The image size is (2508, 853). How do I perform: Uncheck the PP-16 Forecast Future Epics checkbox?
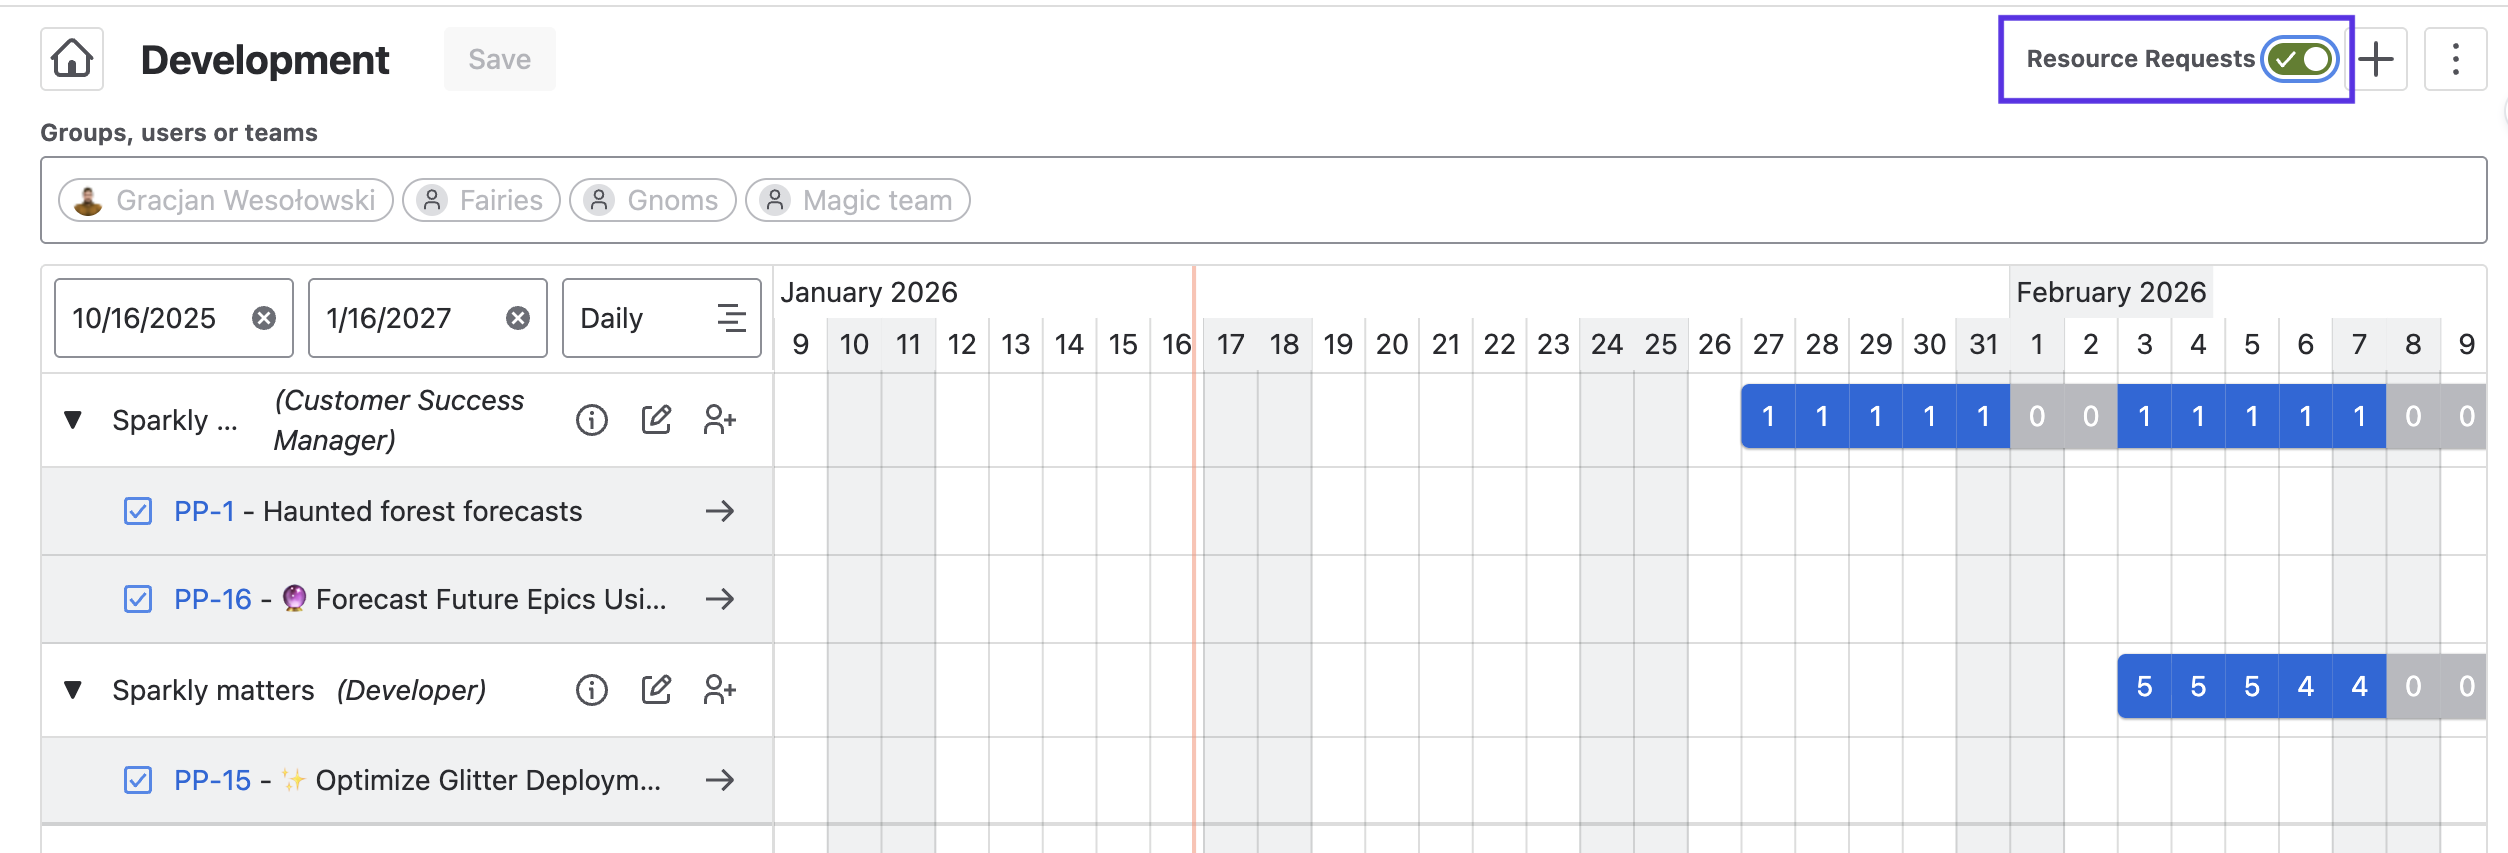[138, 599]
